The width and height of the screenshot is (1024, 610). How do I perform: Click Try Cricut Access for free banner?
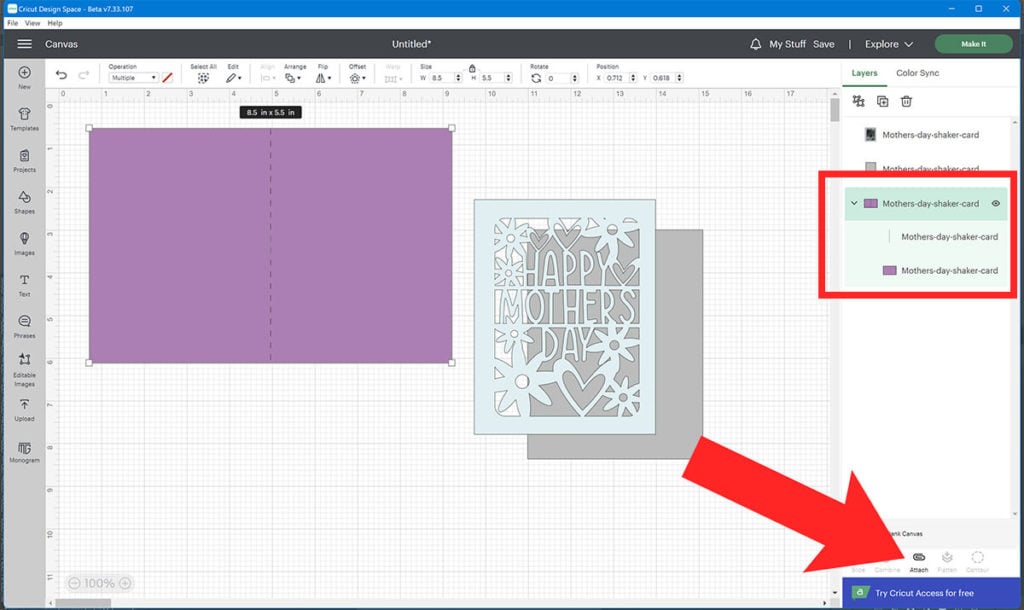pos(930,592)
